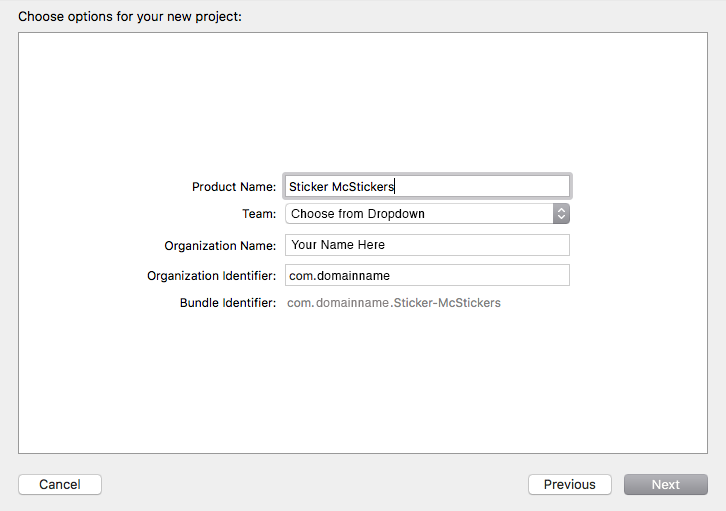726x511 pixels.
Task: Click the word 'Sticker' in Product Name field
Action: point(308,187)
